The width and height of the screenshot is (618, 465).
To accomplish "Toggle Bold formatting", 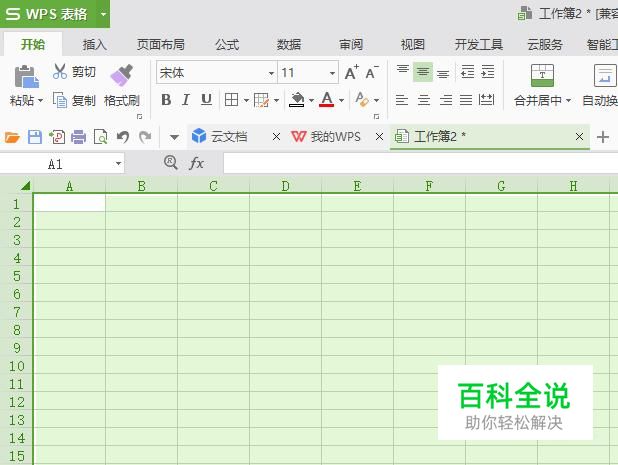I will pos(166,100).
